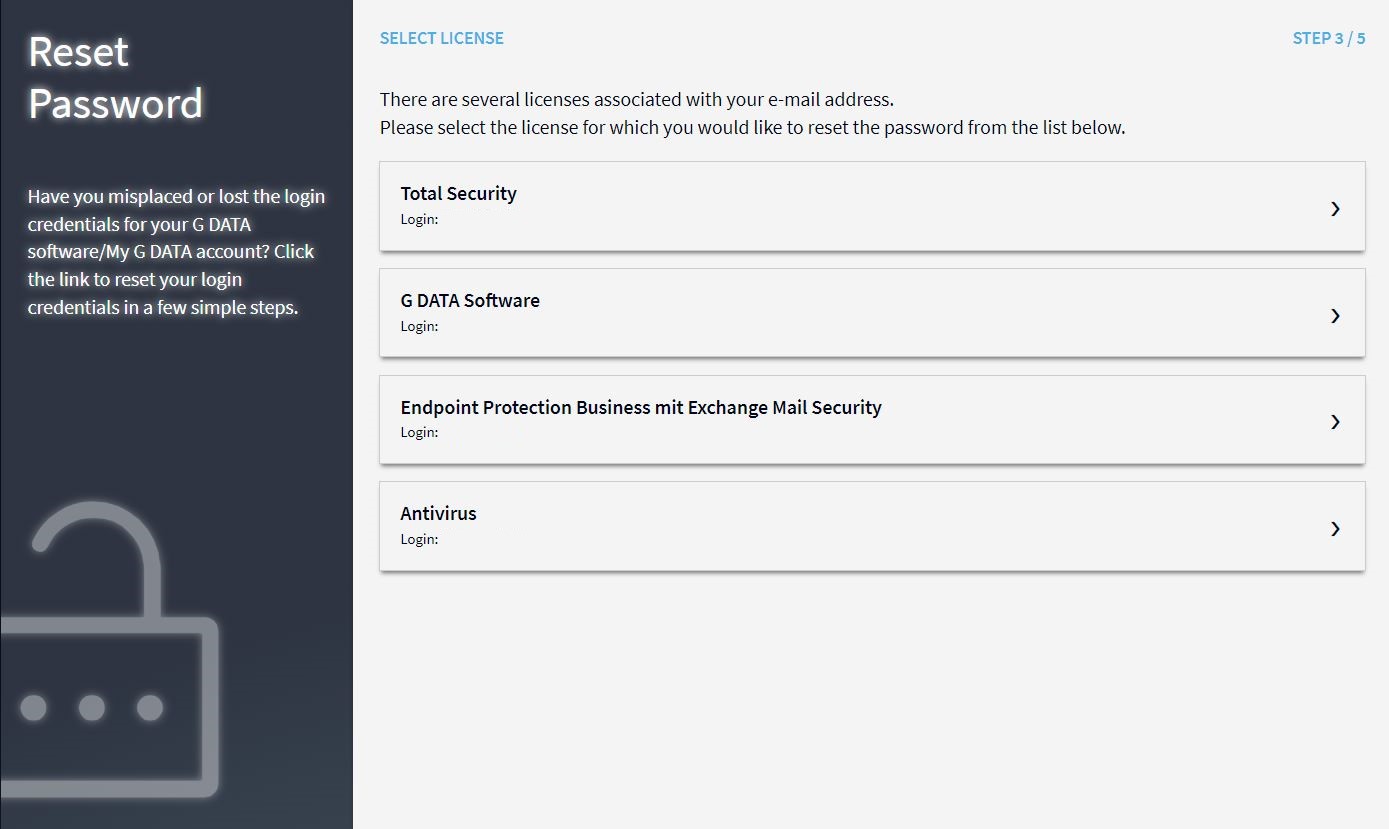Click the chevron arrow for Antivirus
1389x829 pixels.
click(1335, 528)
